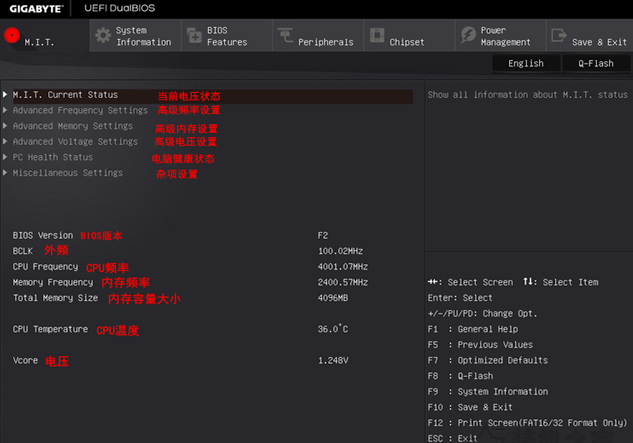Click the Vcore value 1.248V
The image size is (633, 443).
[333, 360]
